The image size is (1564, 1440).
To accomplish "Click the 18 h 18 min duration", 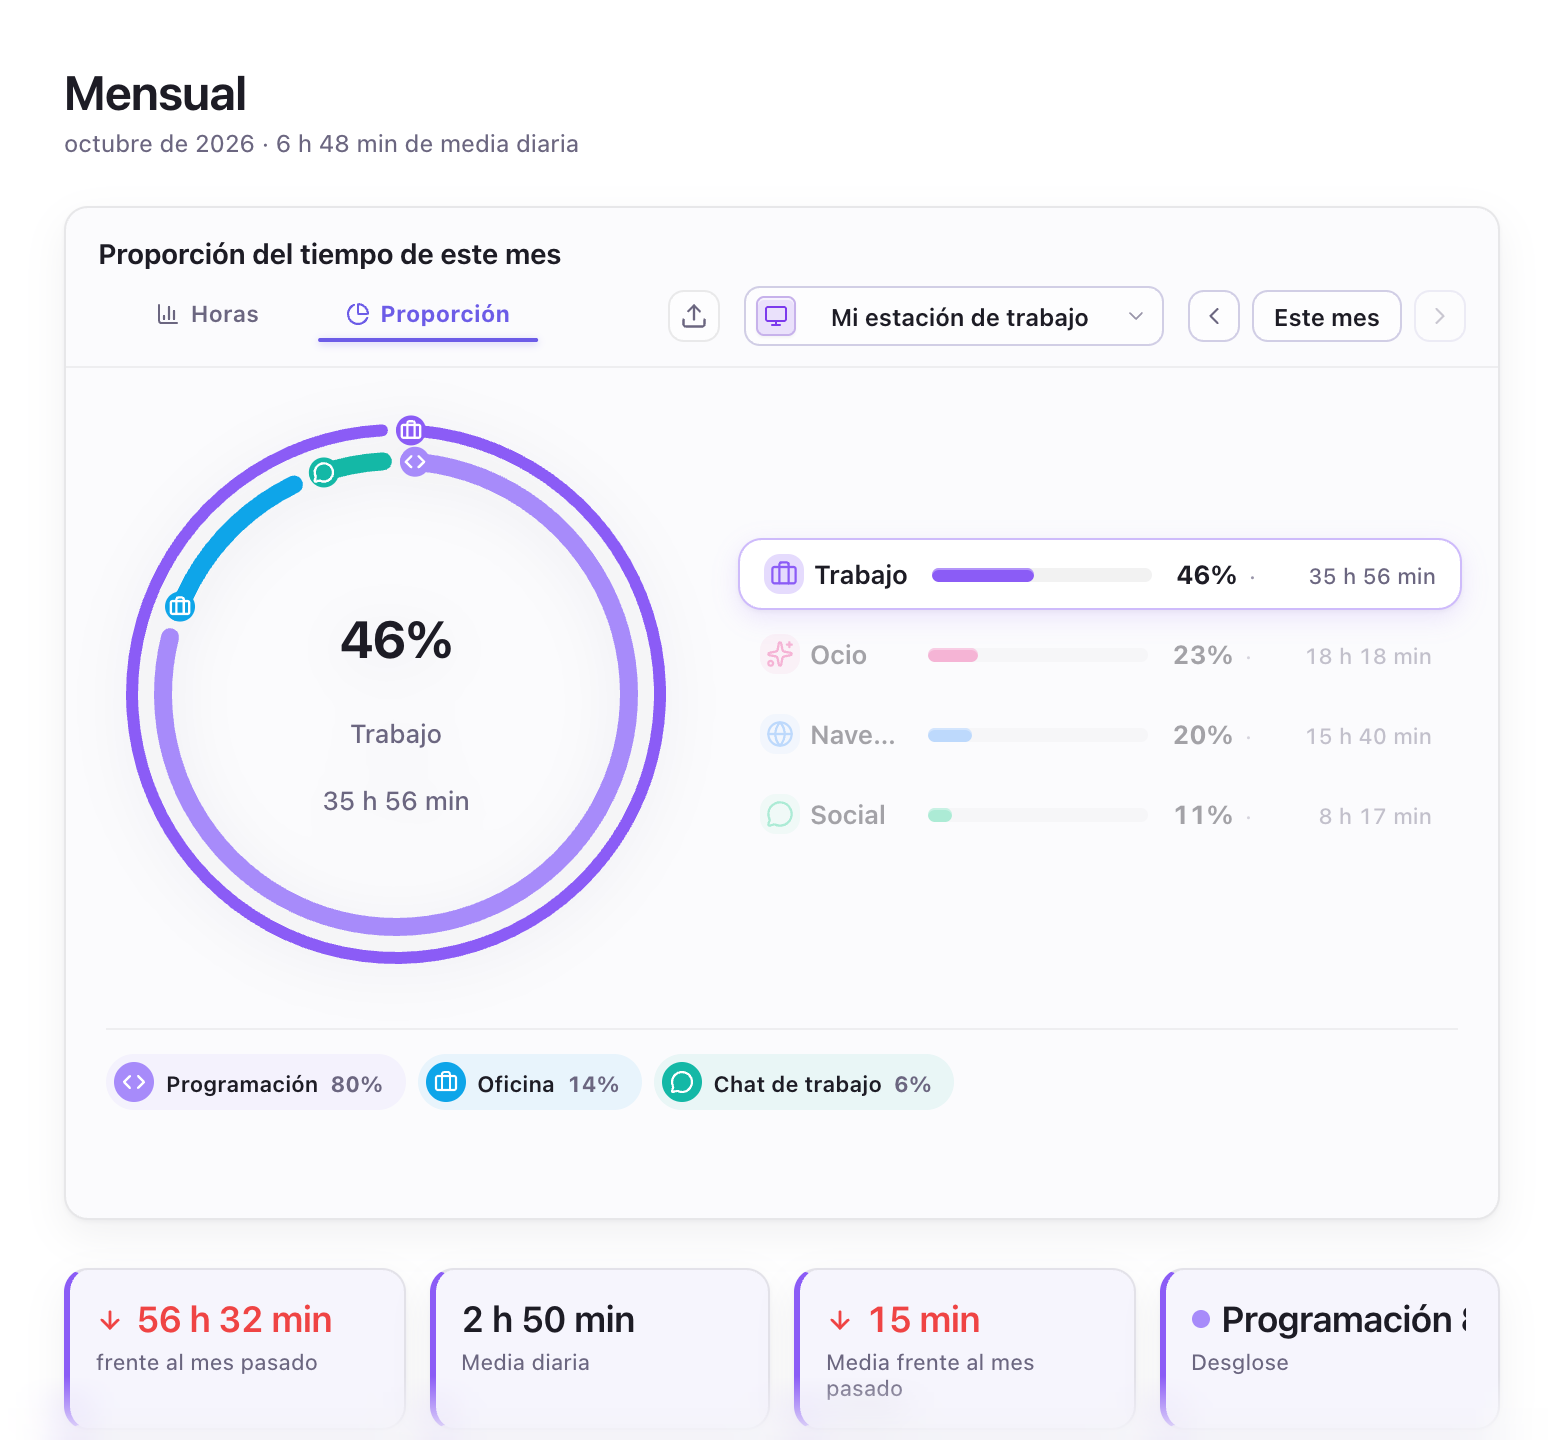I will (x=1368, y=656).
